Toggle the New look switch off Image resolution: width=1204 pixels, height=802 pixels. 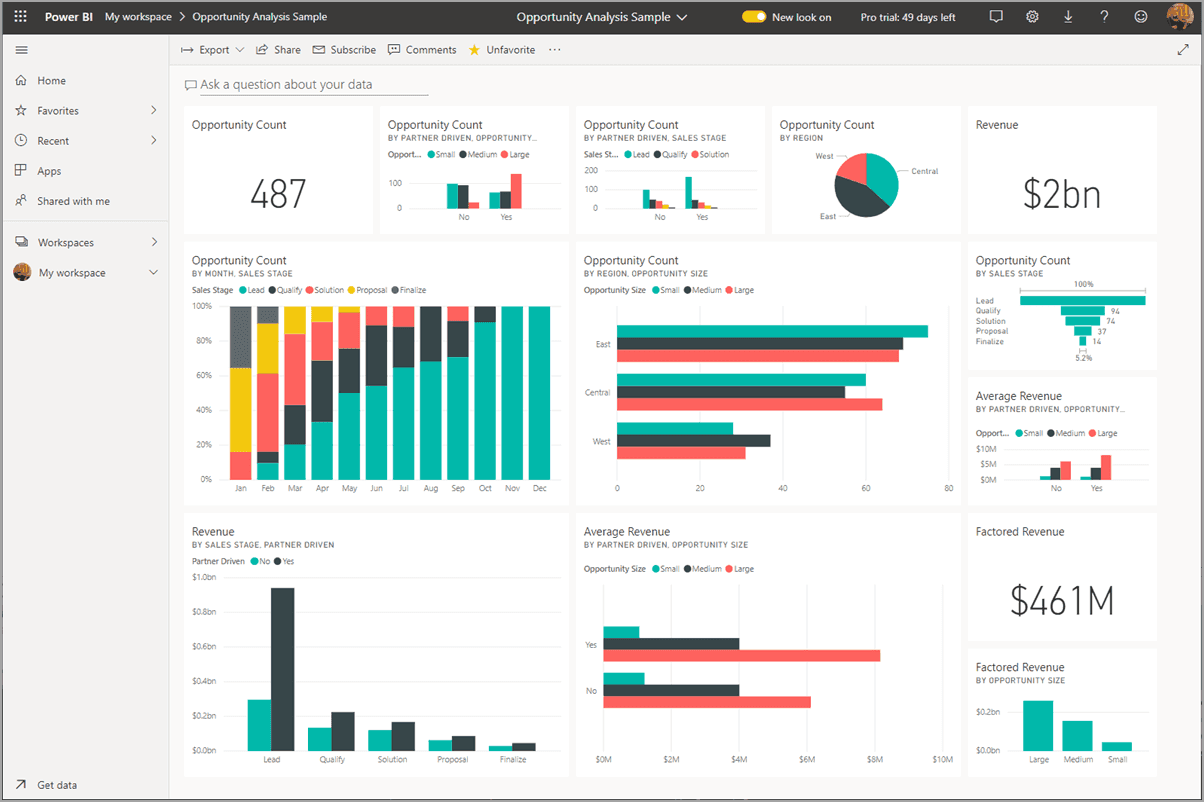(753, 17)
